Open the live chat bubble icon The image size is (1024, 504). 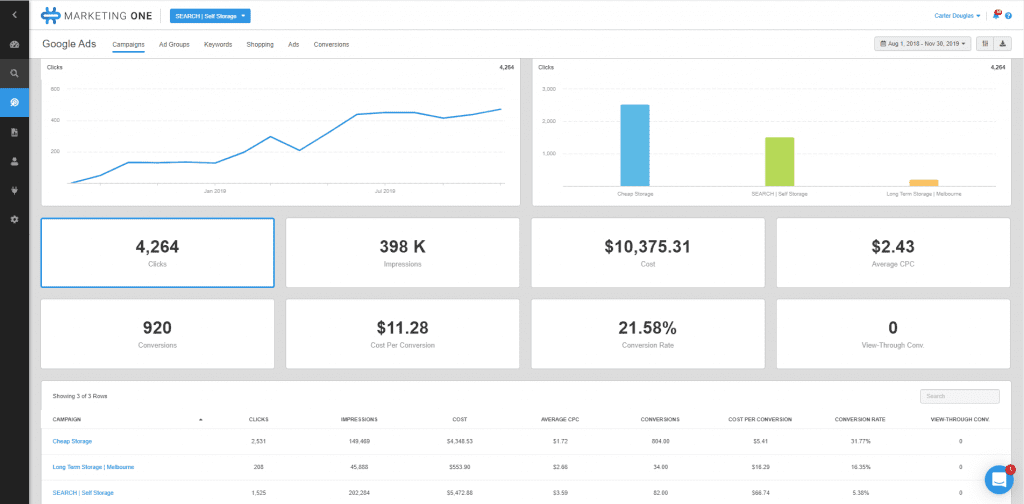(x=999, y=480)
